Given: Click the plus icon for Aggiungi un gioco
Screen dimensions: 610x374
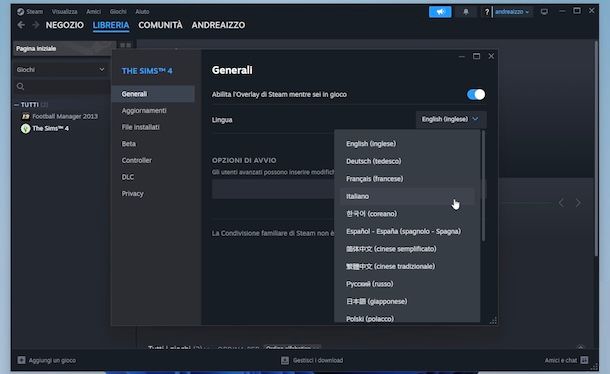Looking at the screenshot, I should (x=21, y=360).
